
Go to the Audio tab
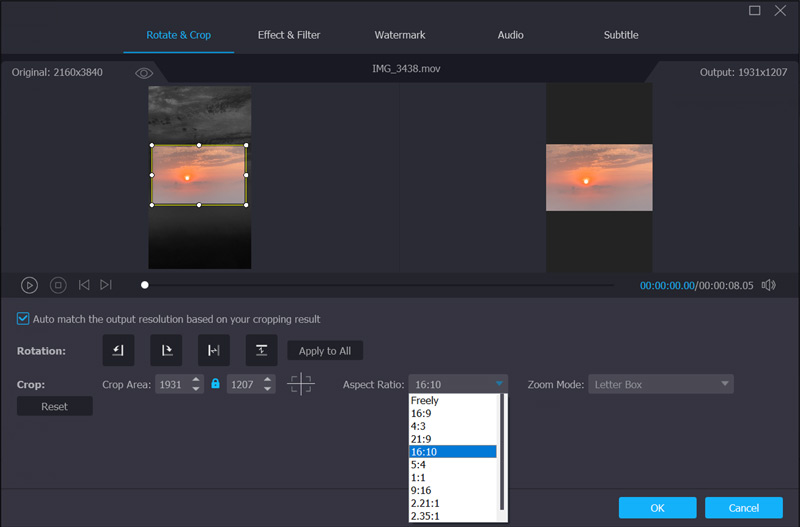(x=511, y=35)
